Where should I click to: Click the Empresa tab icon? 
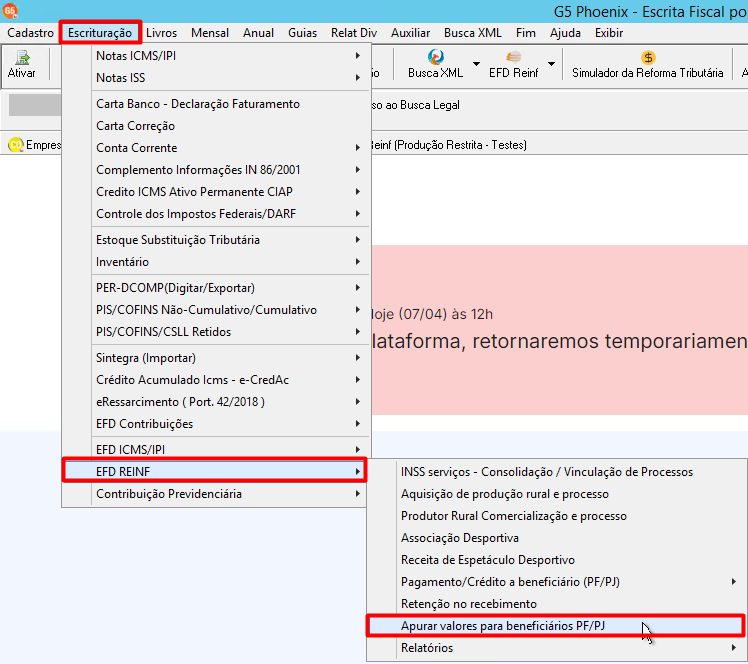tap(16, 145)
